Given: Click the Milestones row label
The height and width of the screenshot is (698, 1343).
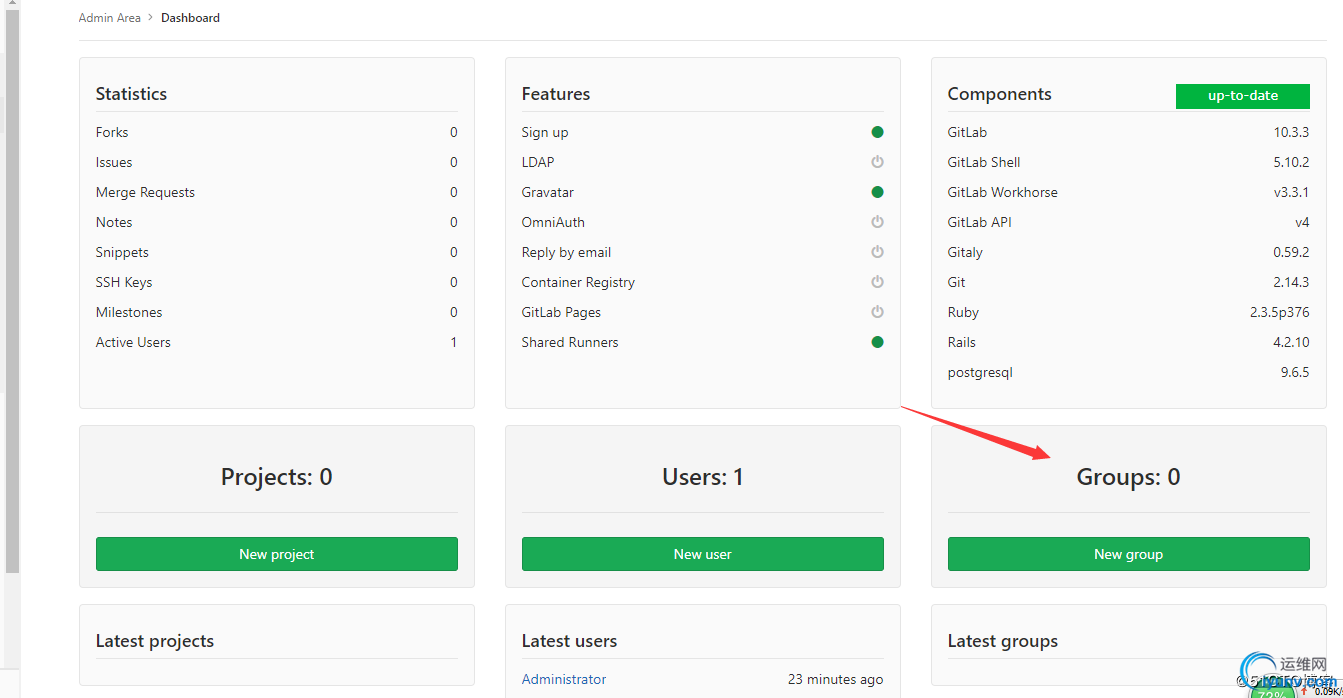Looking at the screenshot, I should [x=129, y=312].
